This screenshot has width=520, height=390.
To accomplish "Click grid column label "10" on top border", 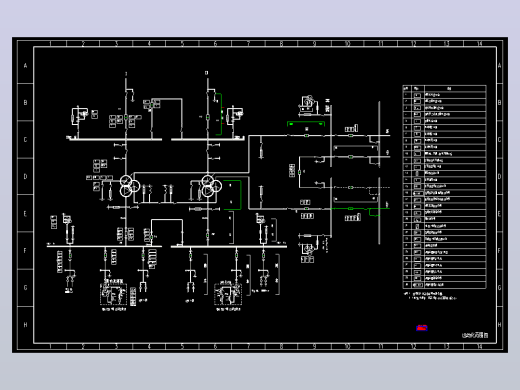I will (347, 44).
